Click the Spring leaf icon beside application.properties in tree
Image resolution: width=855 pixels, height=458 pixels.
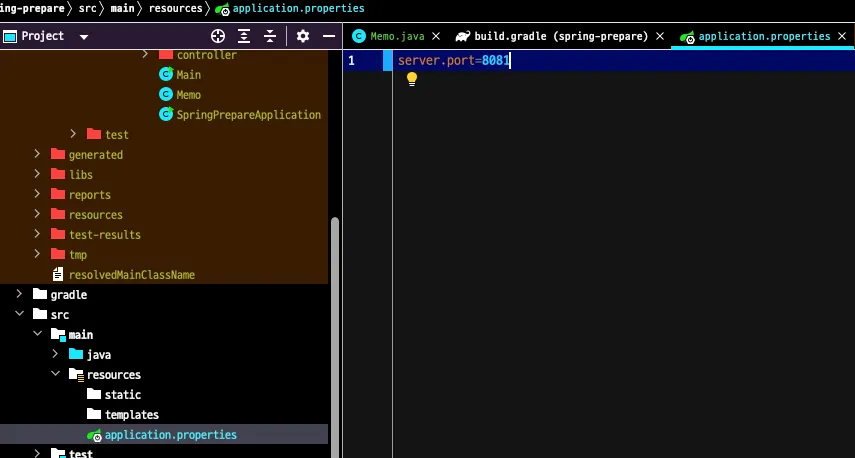(x=94, y=435)
